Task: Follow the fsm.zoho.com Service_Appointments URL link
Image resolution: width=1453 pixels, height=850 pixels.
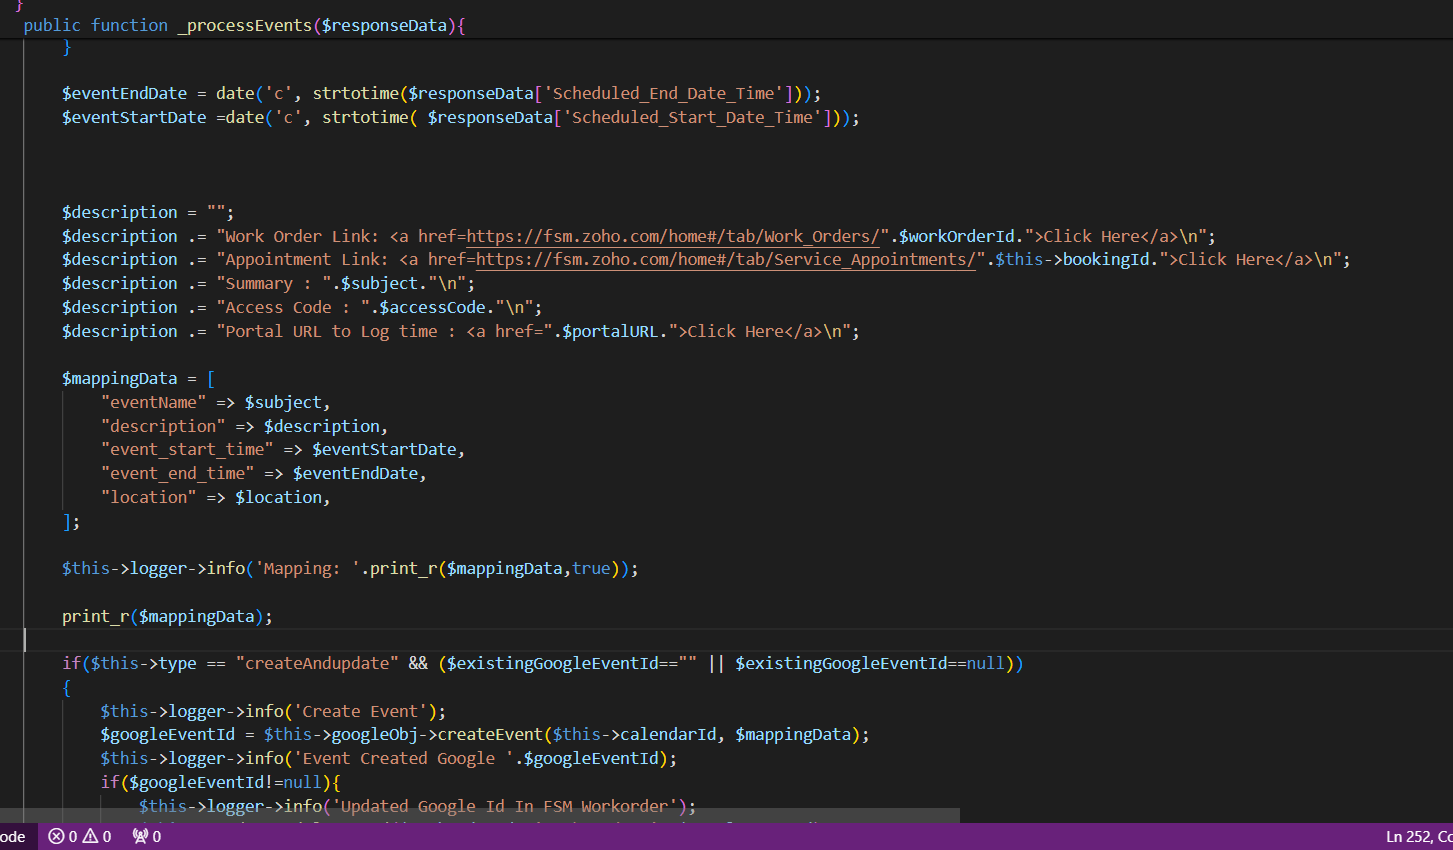Action: click(x=726, y=259)
